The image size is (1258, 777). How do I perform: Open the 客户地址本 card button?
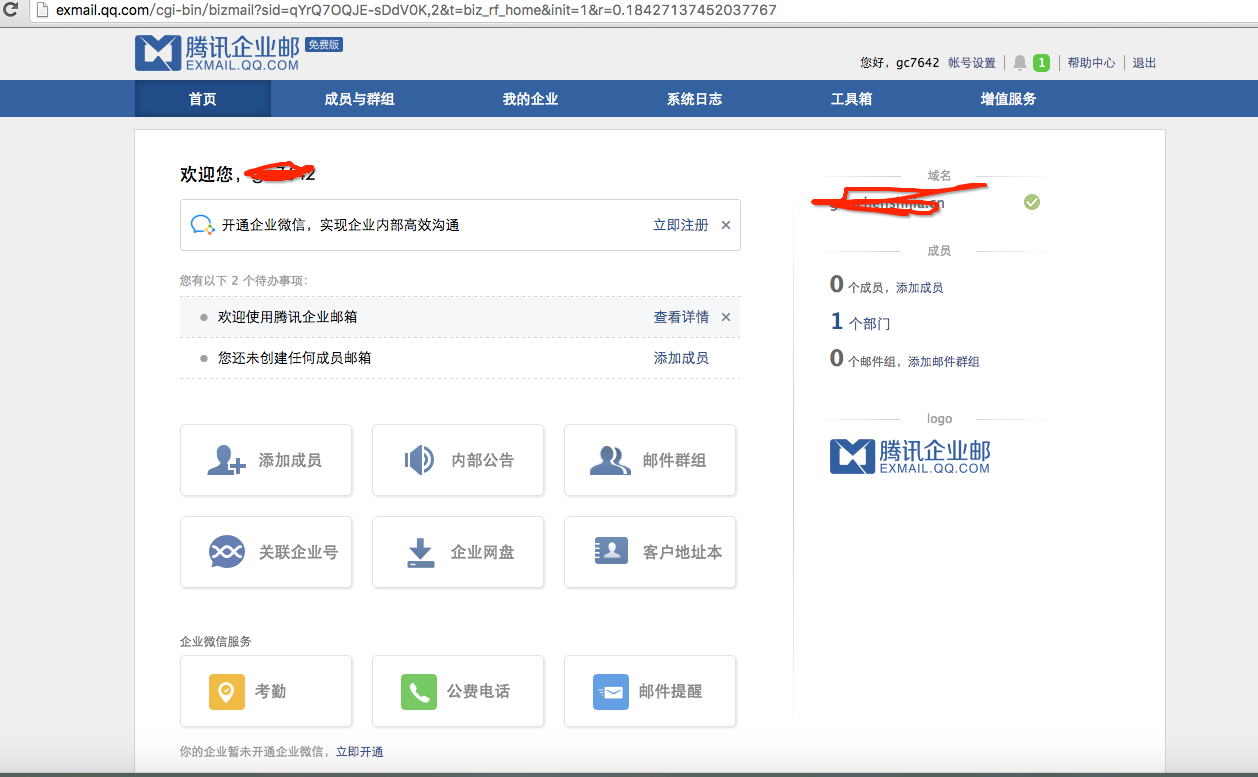[650, 552]
